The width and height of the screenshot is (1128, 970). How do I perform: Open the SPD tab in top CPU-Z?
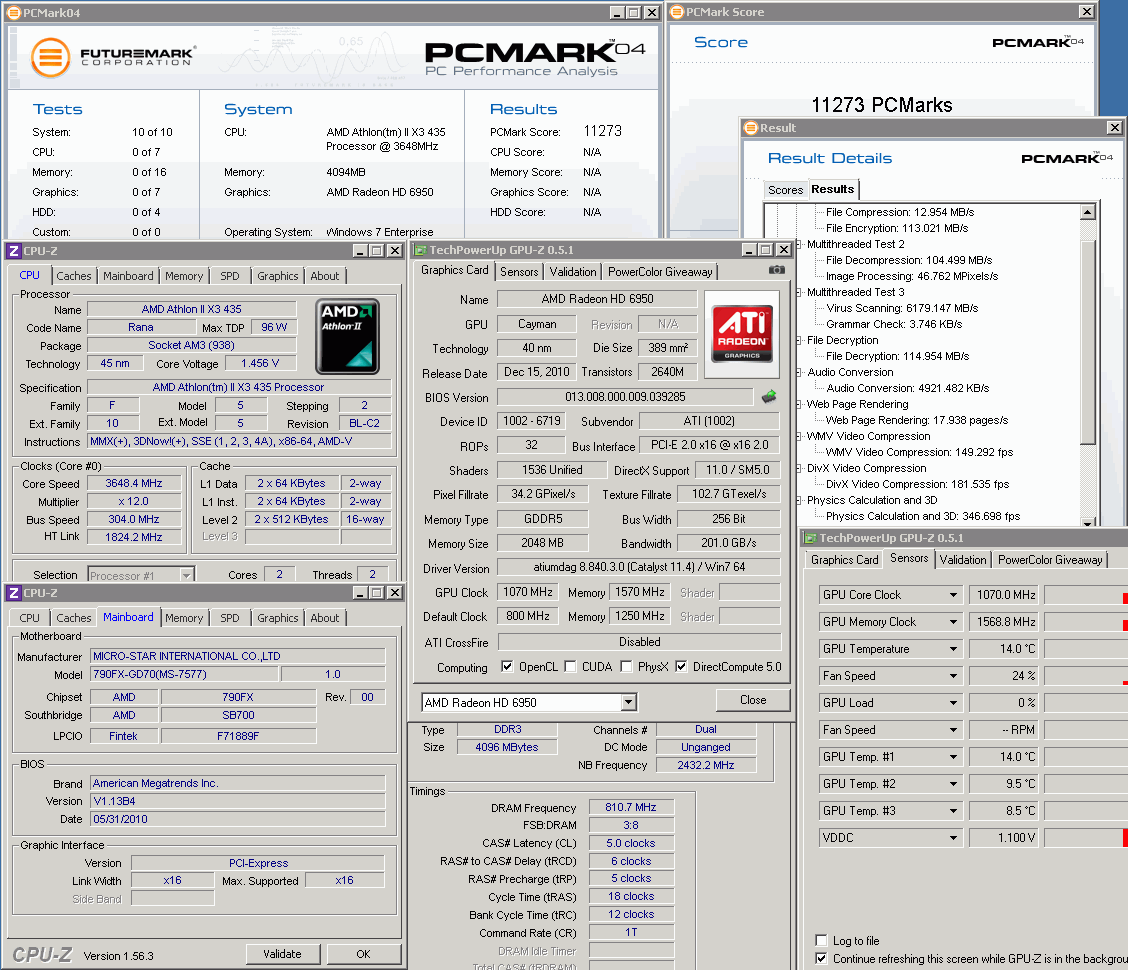[x=229, y=276]
